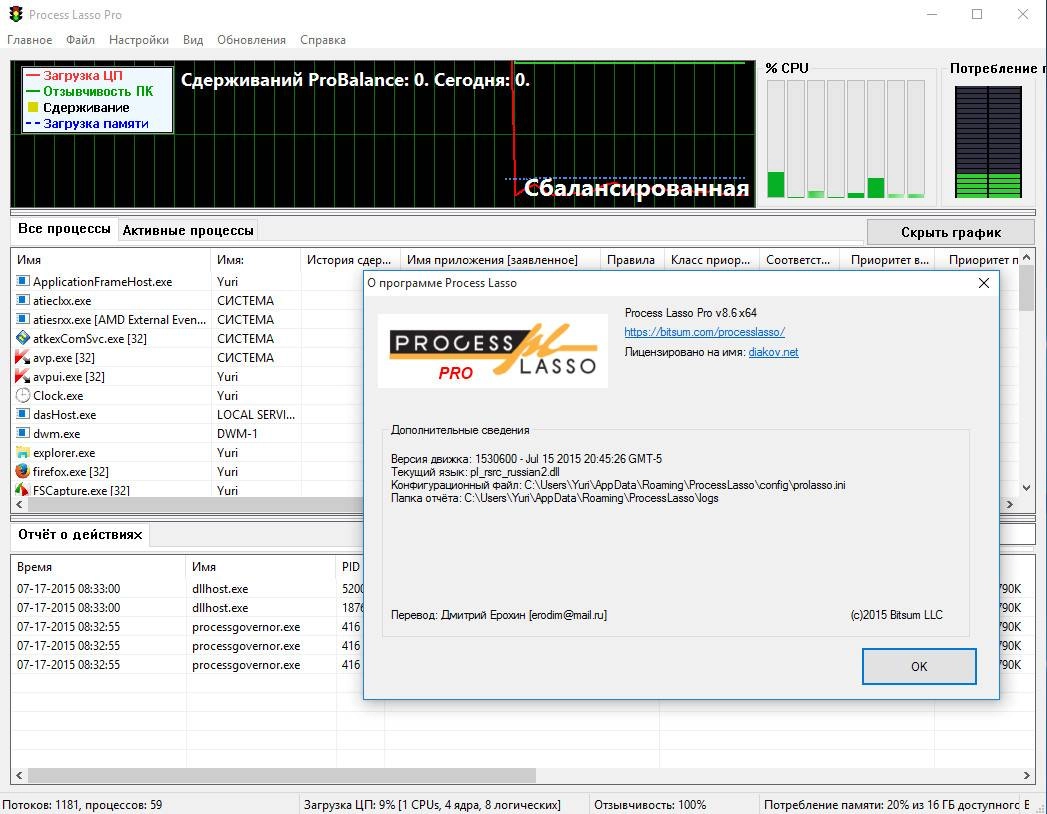Click the Process Lasso Pro logo image

pyautogui.click(x=493, y=351)
